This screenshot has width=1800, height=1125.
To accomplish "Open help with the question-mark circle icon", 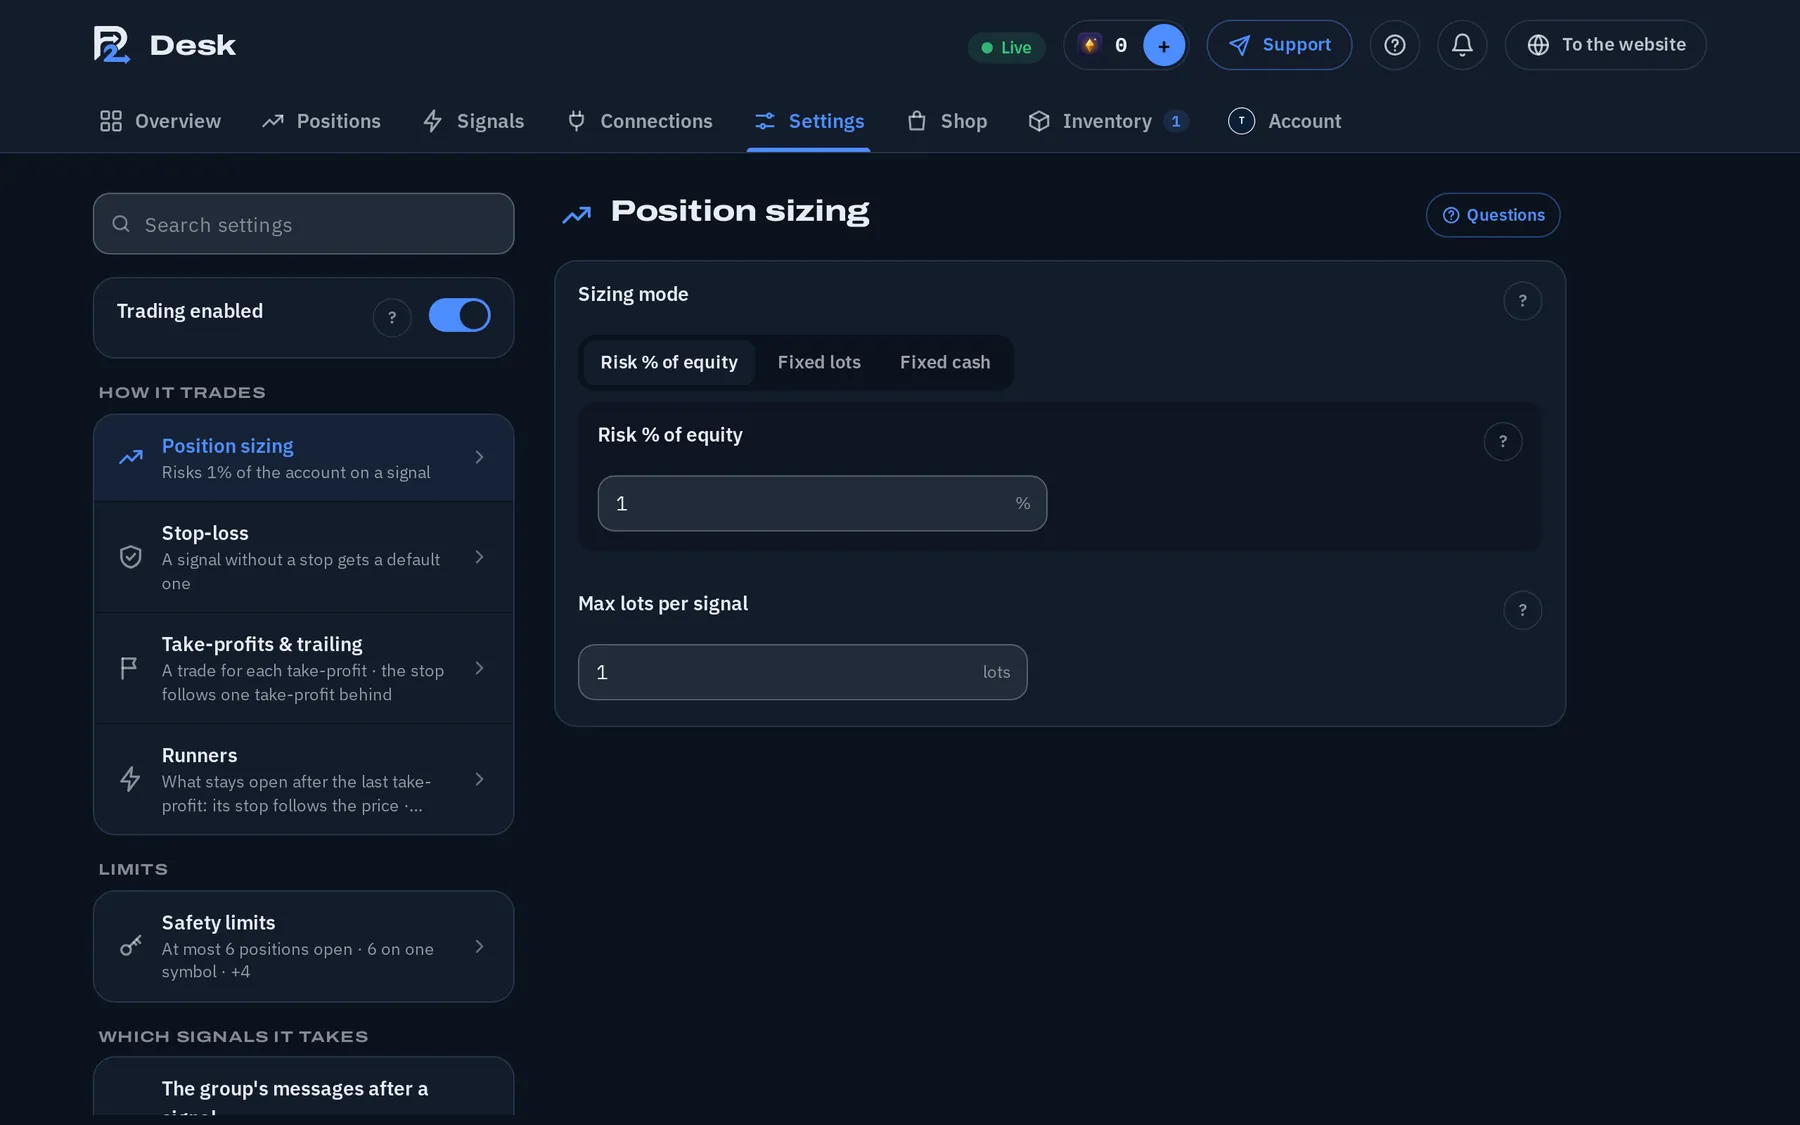I will [1394, 45].
